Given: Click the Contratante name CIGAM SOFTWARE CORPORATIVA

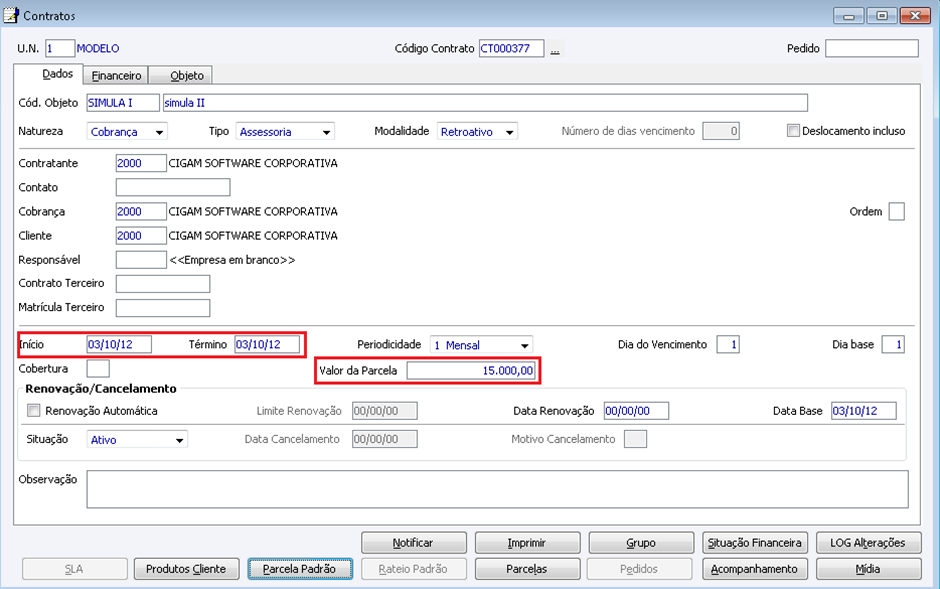Looking at the screenshot, I should click(253, 163).
